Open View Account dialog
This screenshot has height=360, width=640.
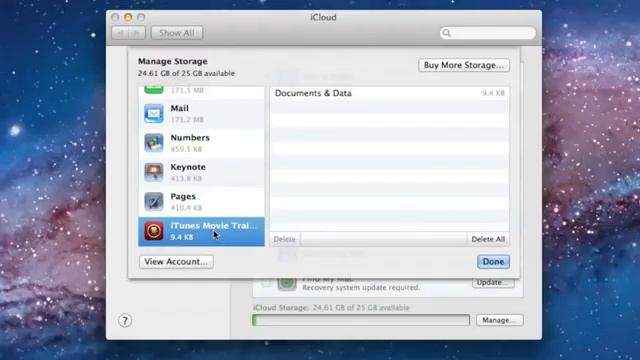tap(176, 262)
